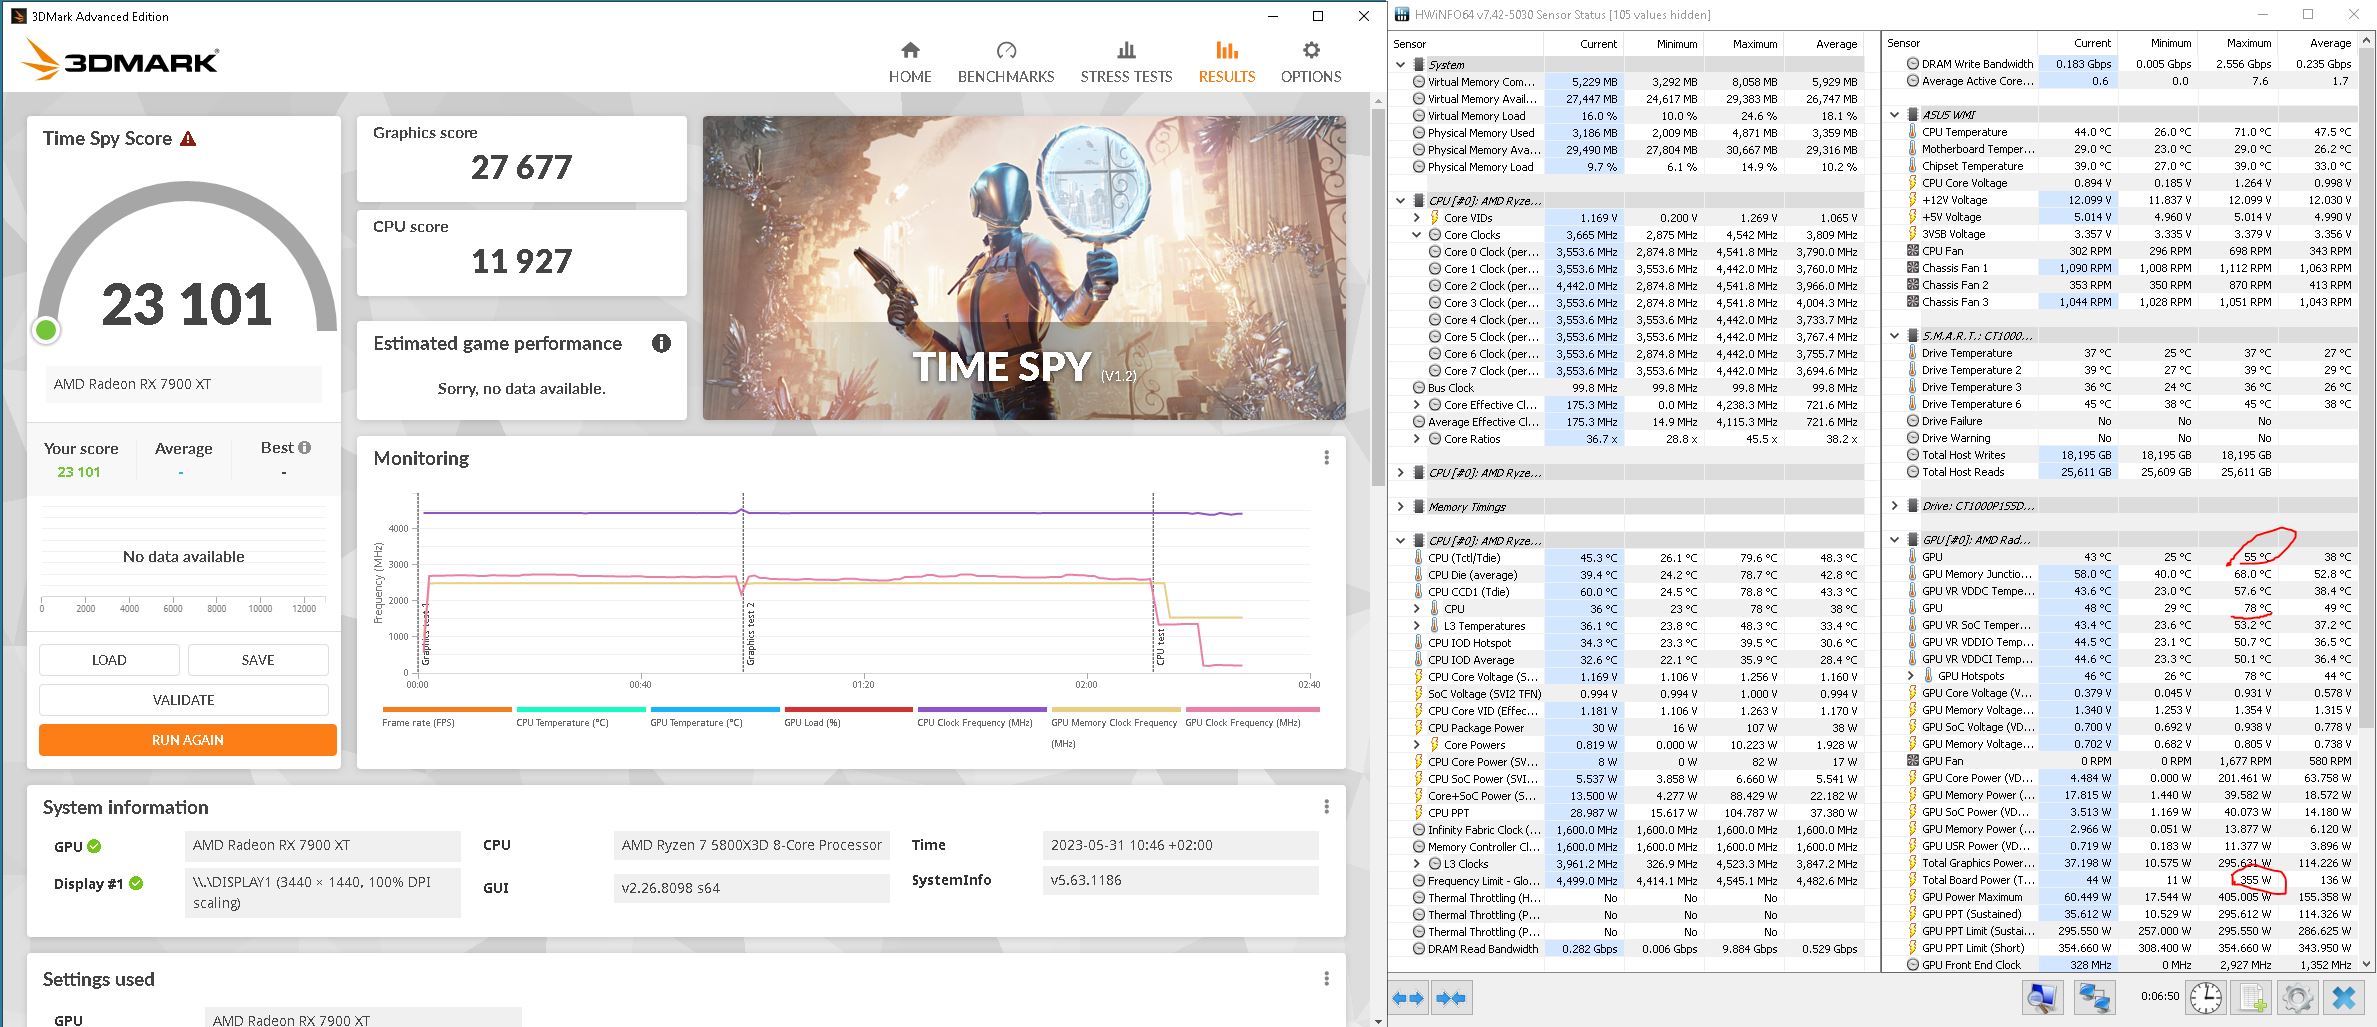
Task: Click the SAVE button
Action: point(258,660)
